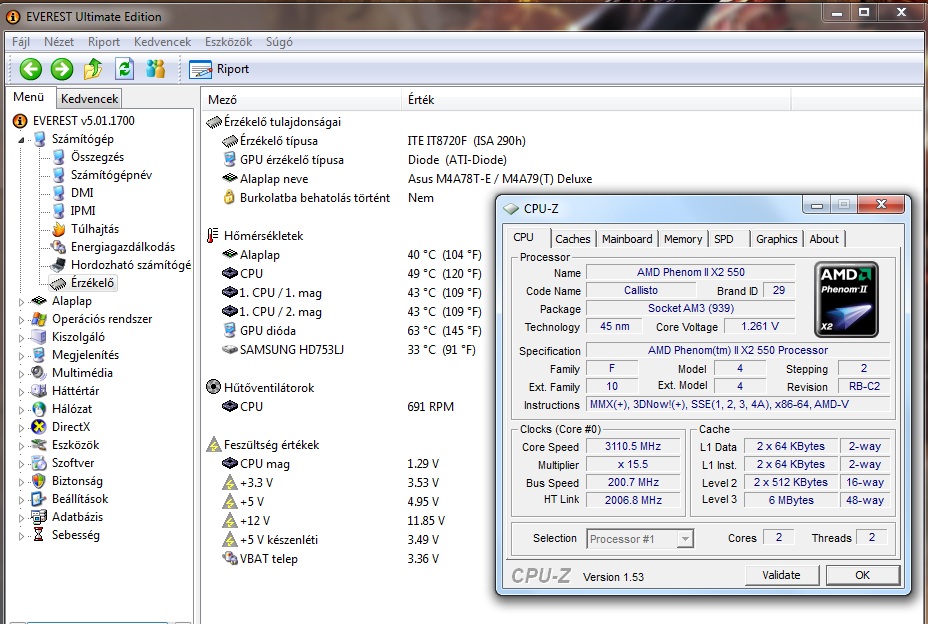Select Összegzés in the tree
This screenshot has height=624, width=928.
point(97,157)
